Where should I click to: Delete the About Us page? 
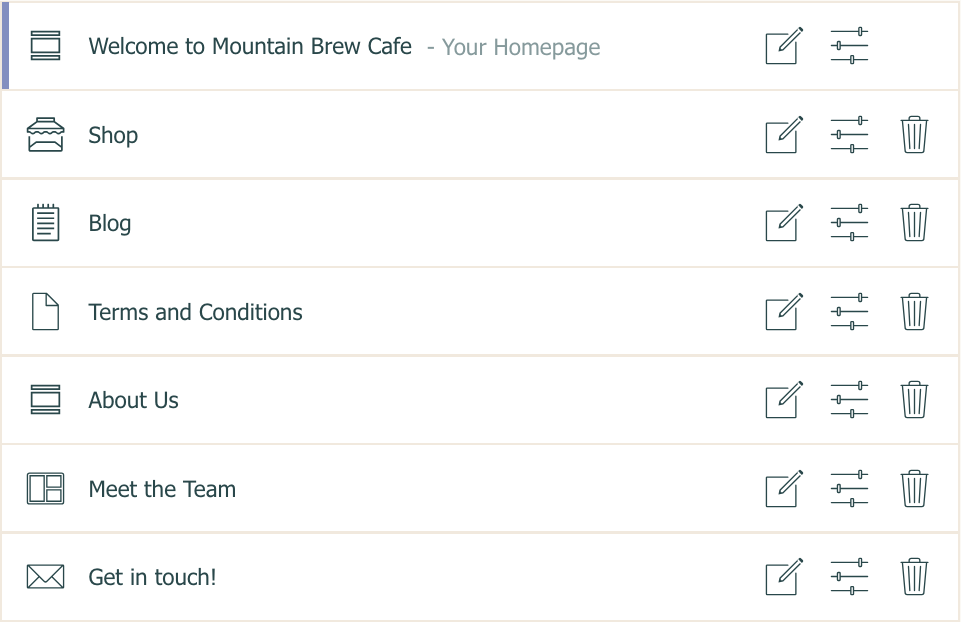click(x=914, y=400)
